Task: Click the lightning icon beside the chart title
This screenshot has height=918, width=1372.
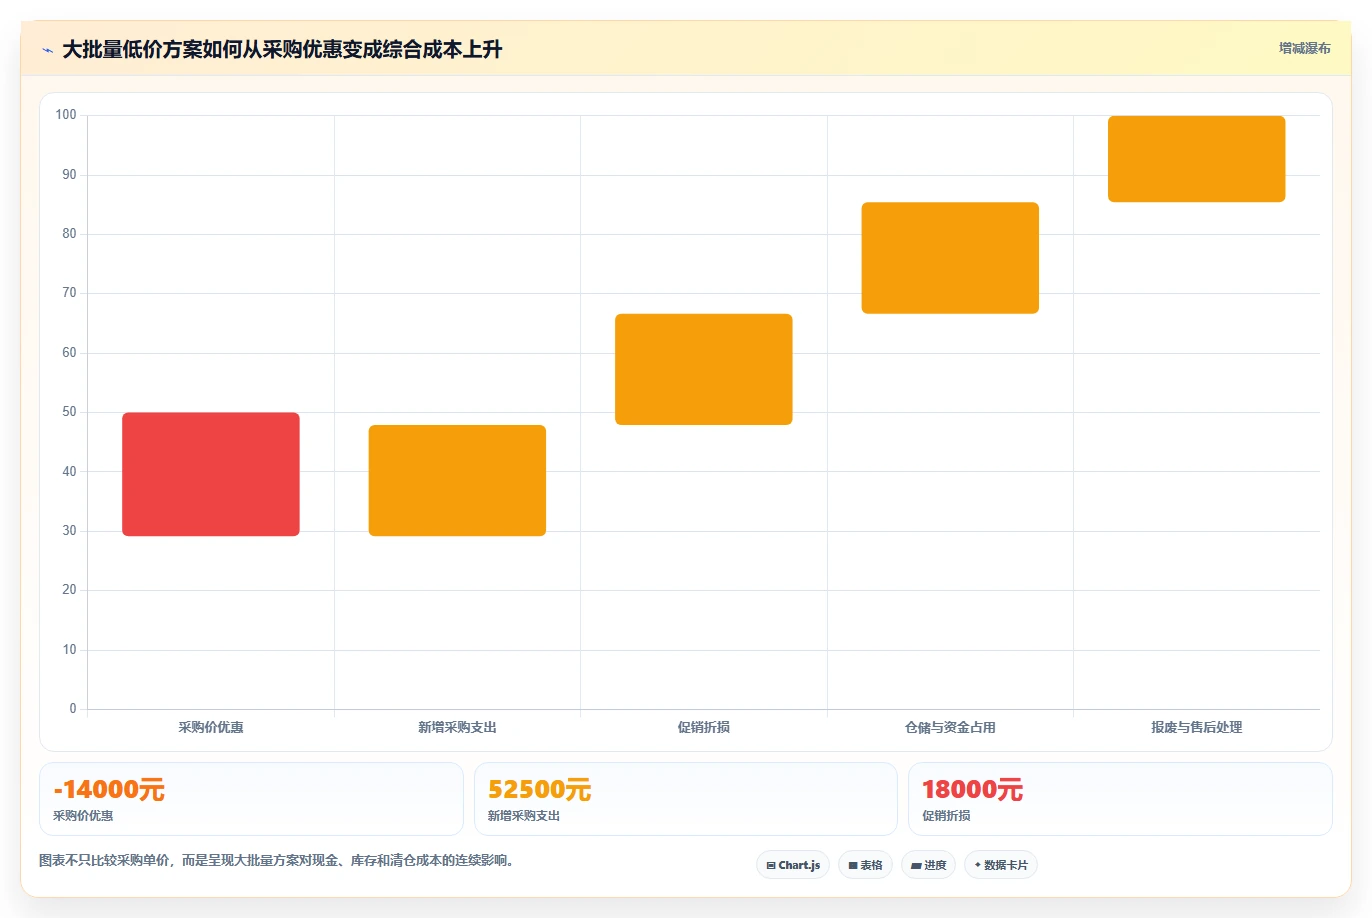Action: (x=48, y=50)
